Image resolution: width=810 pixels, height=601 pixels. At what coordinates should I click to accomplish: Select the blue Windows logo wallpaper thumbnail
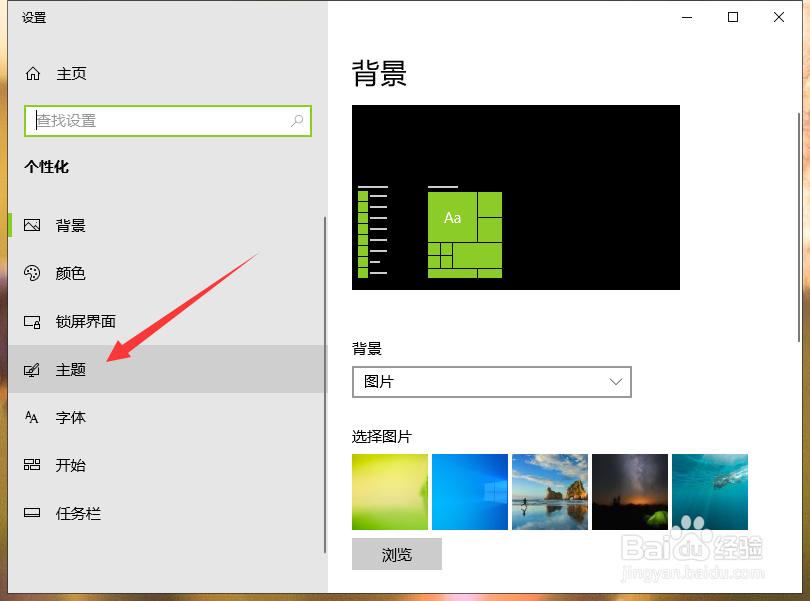tap(470, 492)
